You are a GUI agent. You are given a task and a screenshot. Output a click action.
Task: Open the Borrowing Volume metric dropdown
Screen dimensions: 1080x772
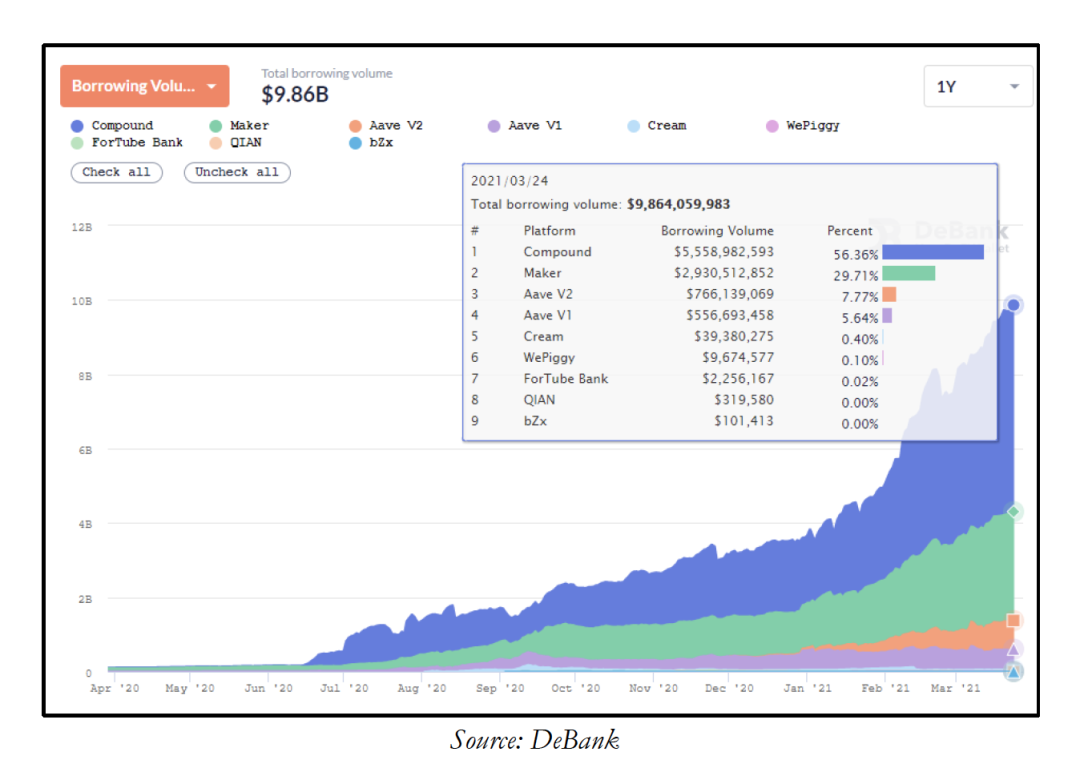145,86
